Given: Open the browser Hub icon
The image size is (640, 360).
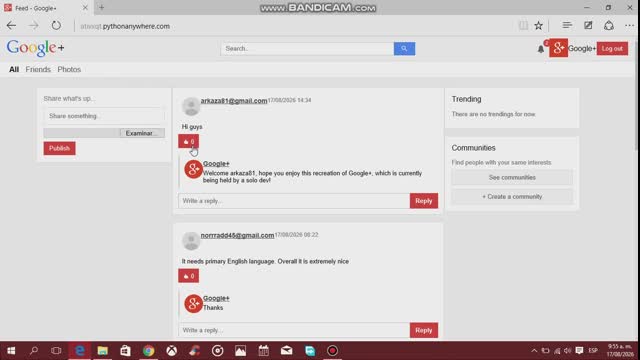Looking at the screenshot, I should tap(567, 25).
